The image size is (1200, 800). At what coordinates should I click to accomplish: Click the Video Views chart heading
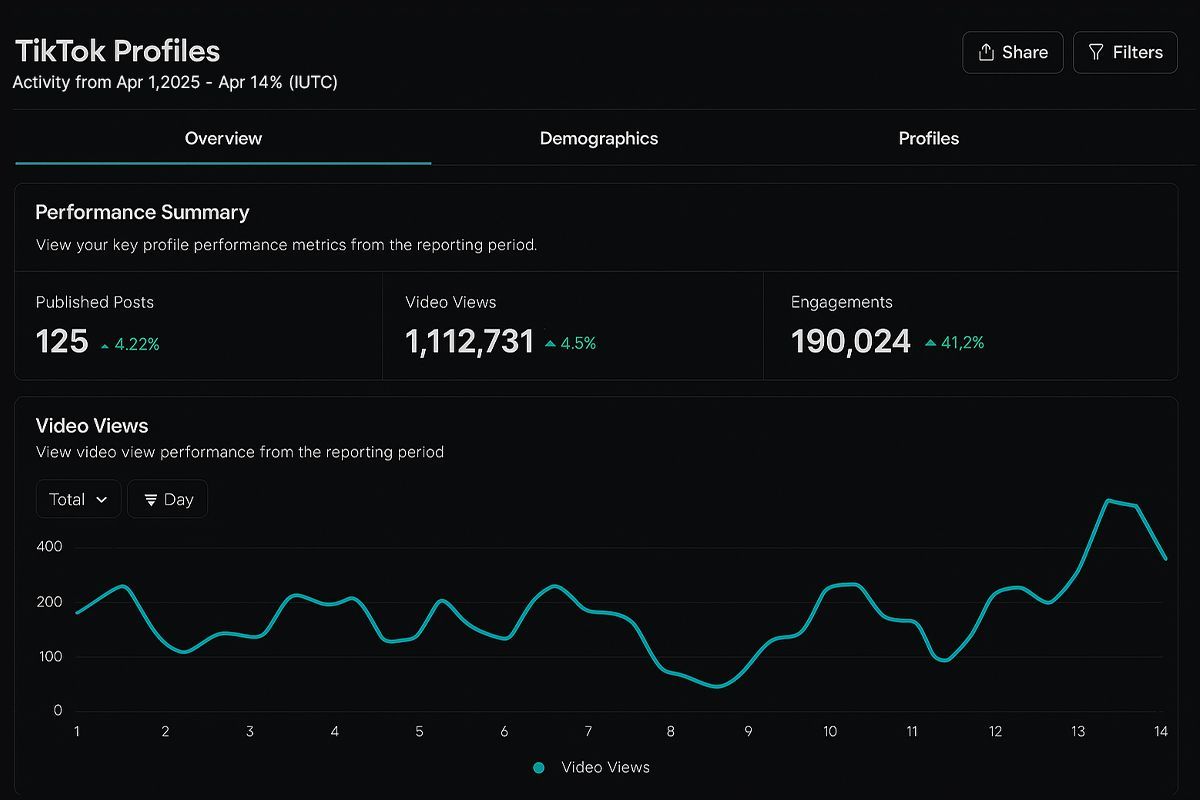(92, 426)
